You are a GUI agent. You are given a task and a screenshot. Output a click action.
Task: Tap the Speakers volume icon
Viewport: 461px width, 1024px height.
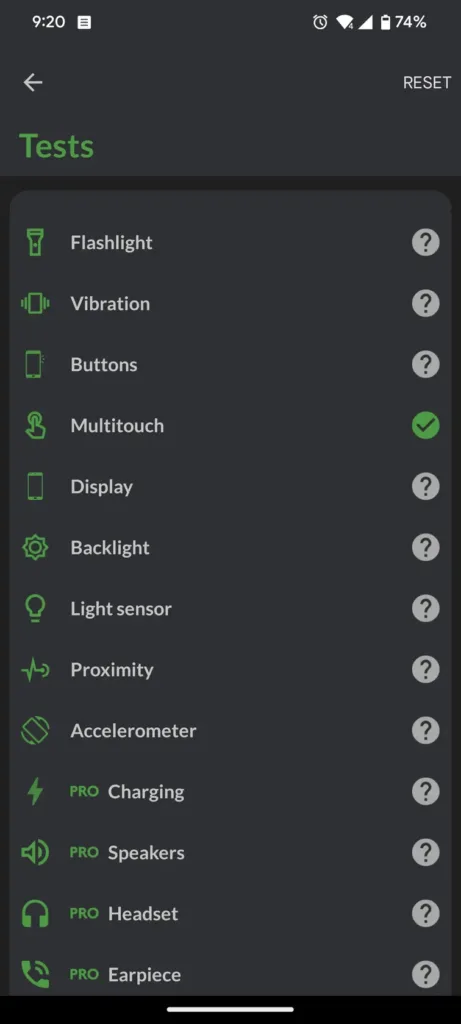pos(35,852)
